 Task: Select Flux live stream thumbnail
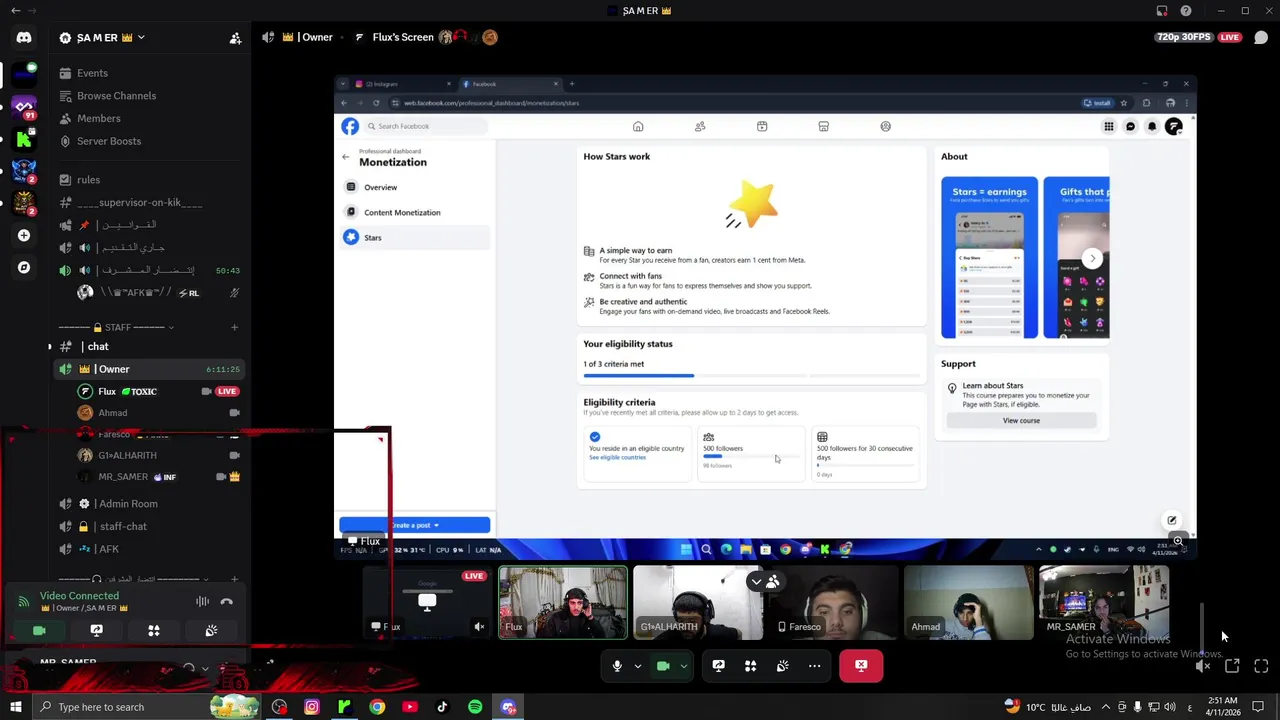427,602
